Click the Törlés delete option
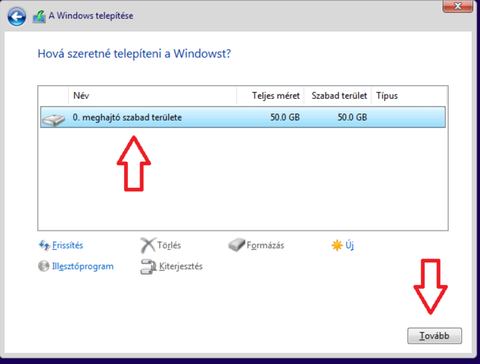The image size is (480, 364). [x=169, y=245]
